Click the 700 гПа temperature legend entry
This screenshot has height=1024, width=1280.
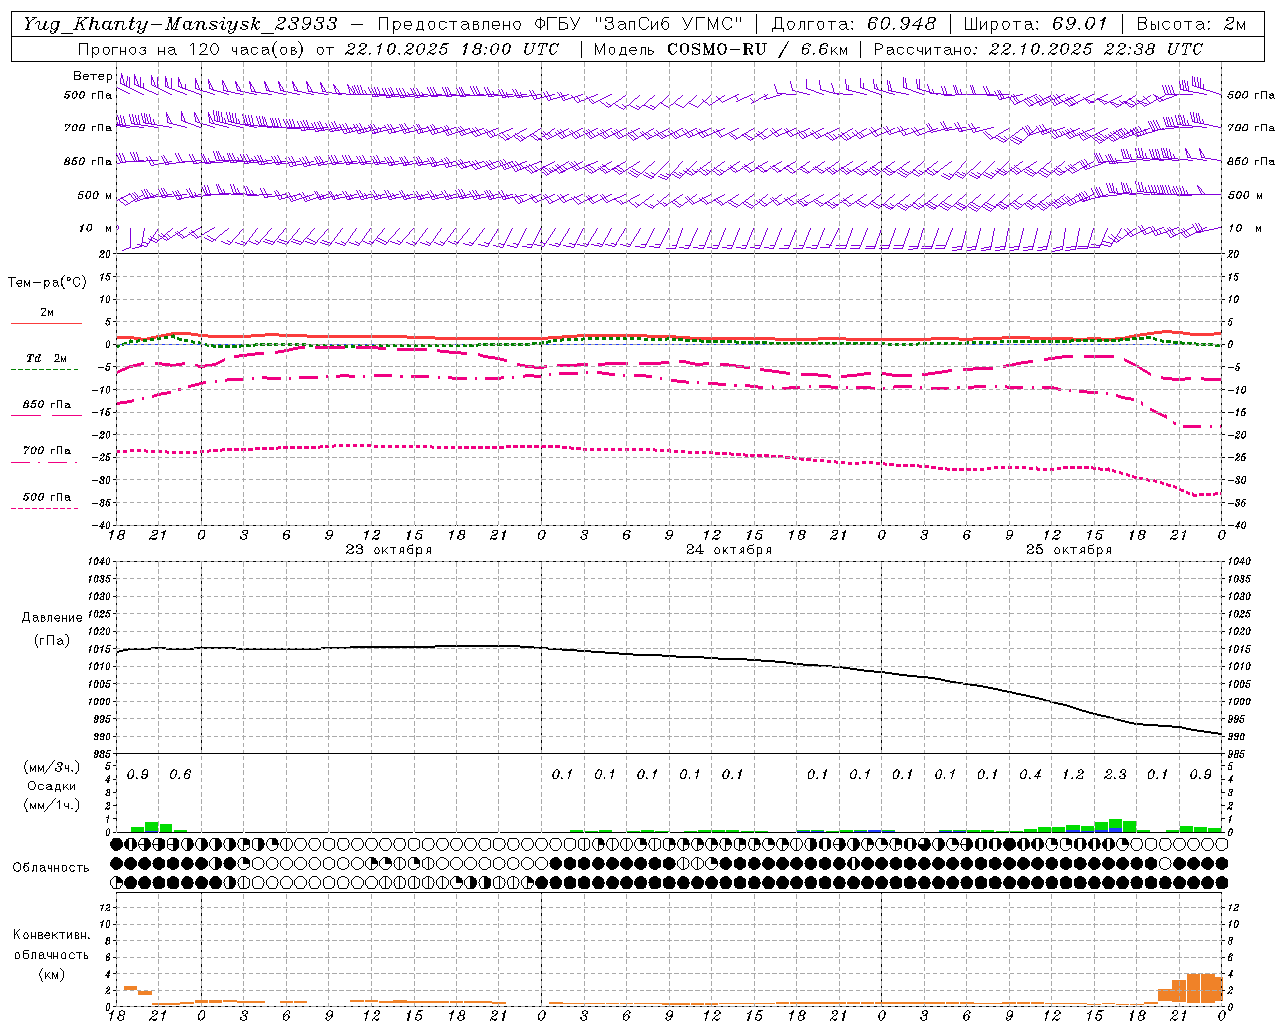(x=47, y=451)
